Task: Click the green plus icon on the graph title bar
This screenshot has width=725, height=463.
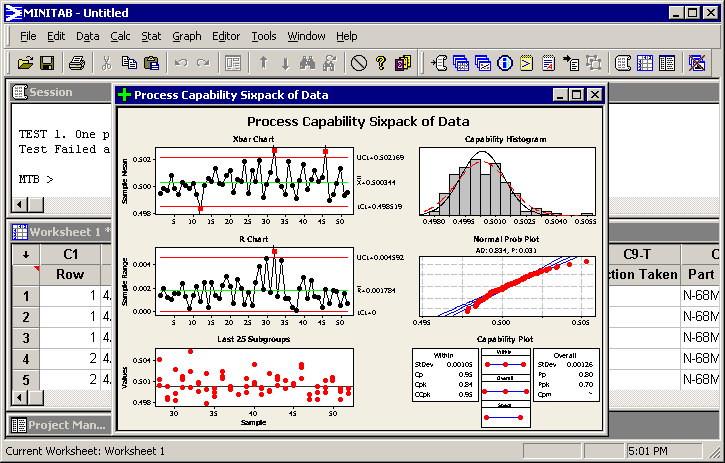Action: [124, 95]
